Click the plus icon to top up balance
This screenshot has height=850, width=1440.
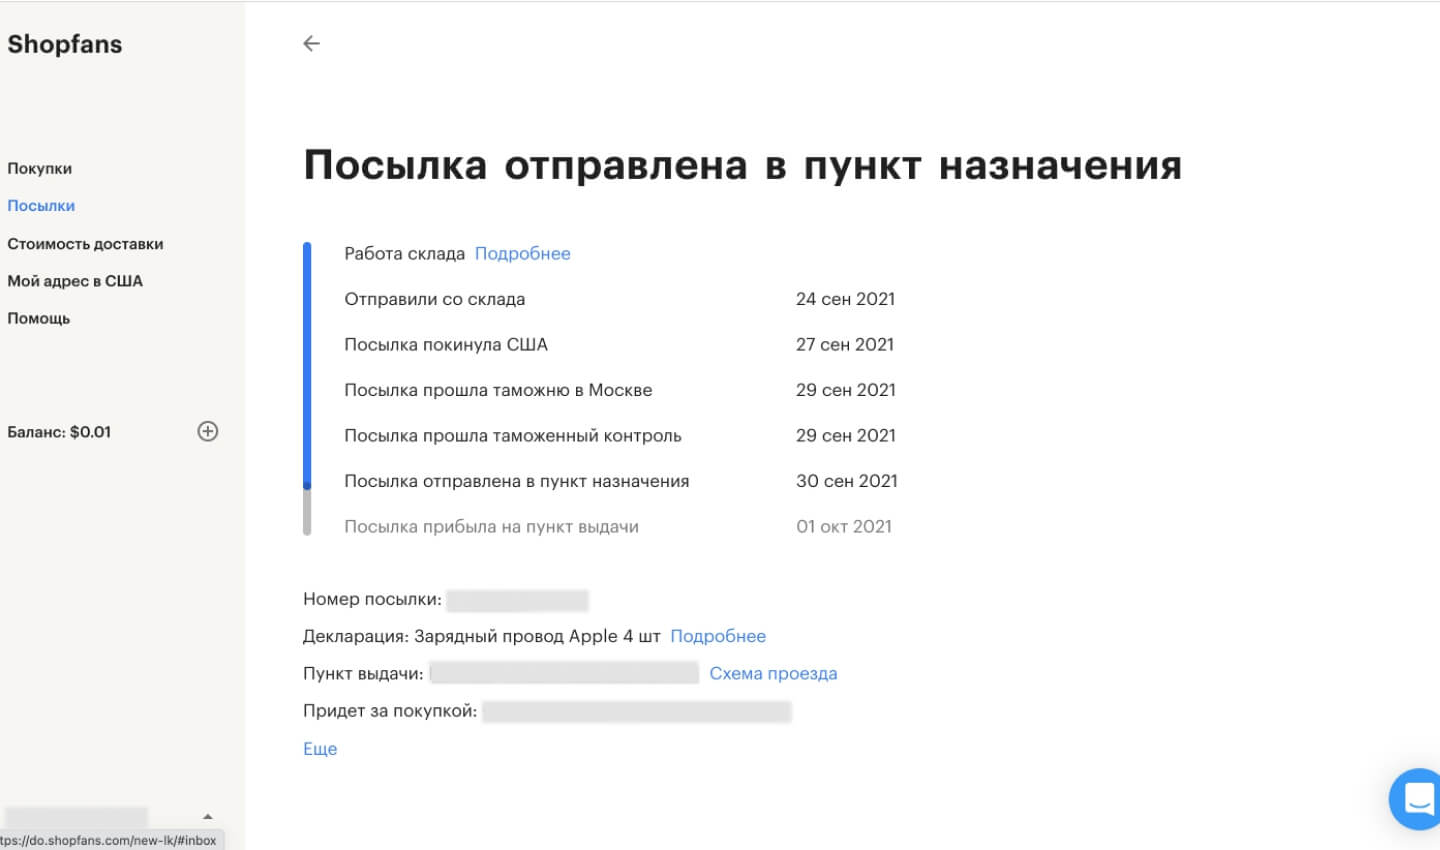[208, 431]
